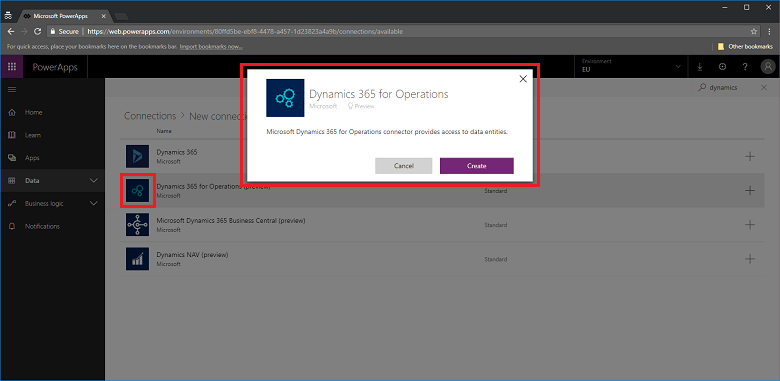Image resolution: width=780 pixels, height=381 pixels.
Task: Click the Dynamics 365 connector icon
Action: click(x=138, y=156)
